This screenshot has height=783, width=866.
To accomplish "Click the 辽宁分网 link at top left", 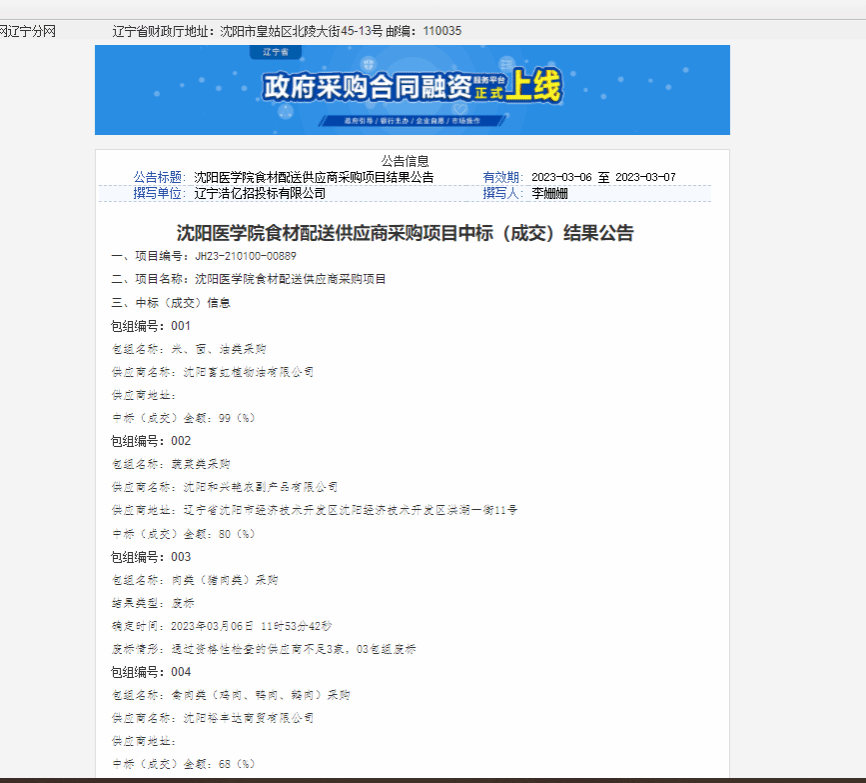I will 27,31.
